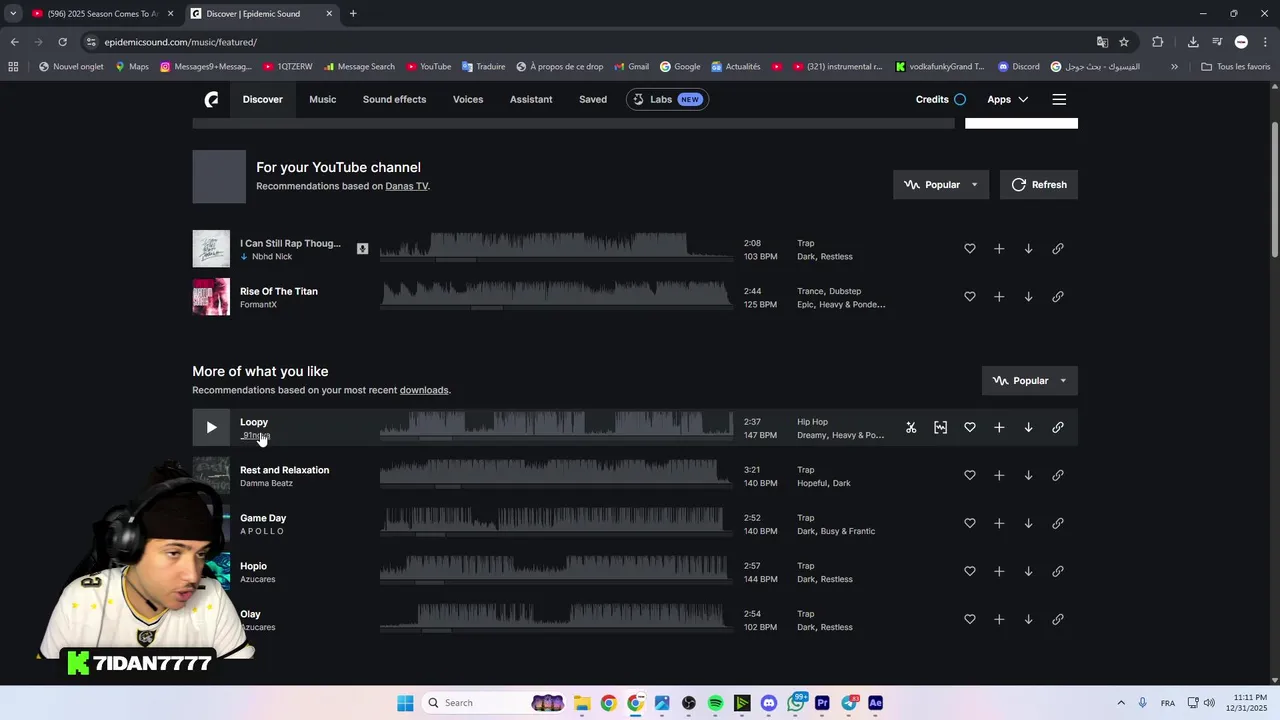
Task: Show all bookmarks in Tous les favoris
Action: click(1235, 67)
